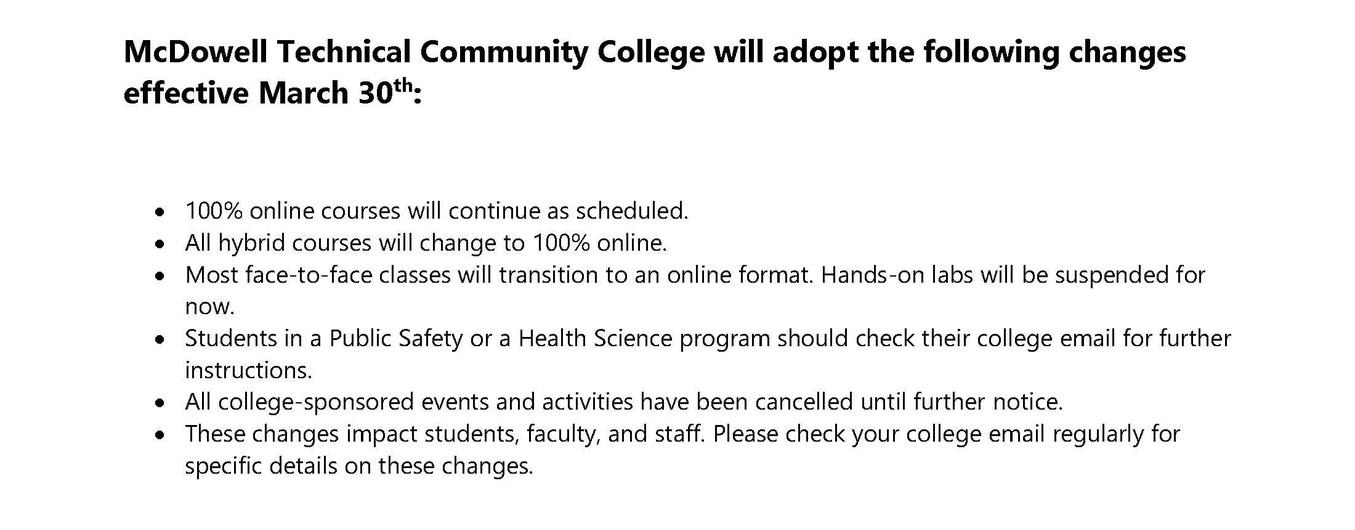Click the bullet point before "All hybrid courses"
Image resolution: width=1355 pixels, height=530 pixels.
coord(160,243)
